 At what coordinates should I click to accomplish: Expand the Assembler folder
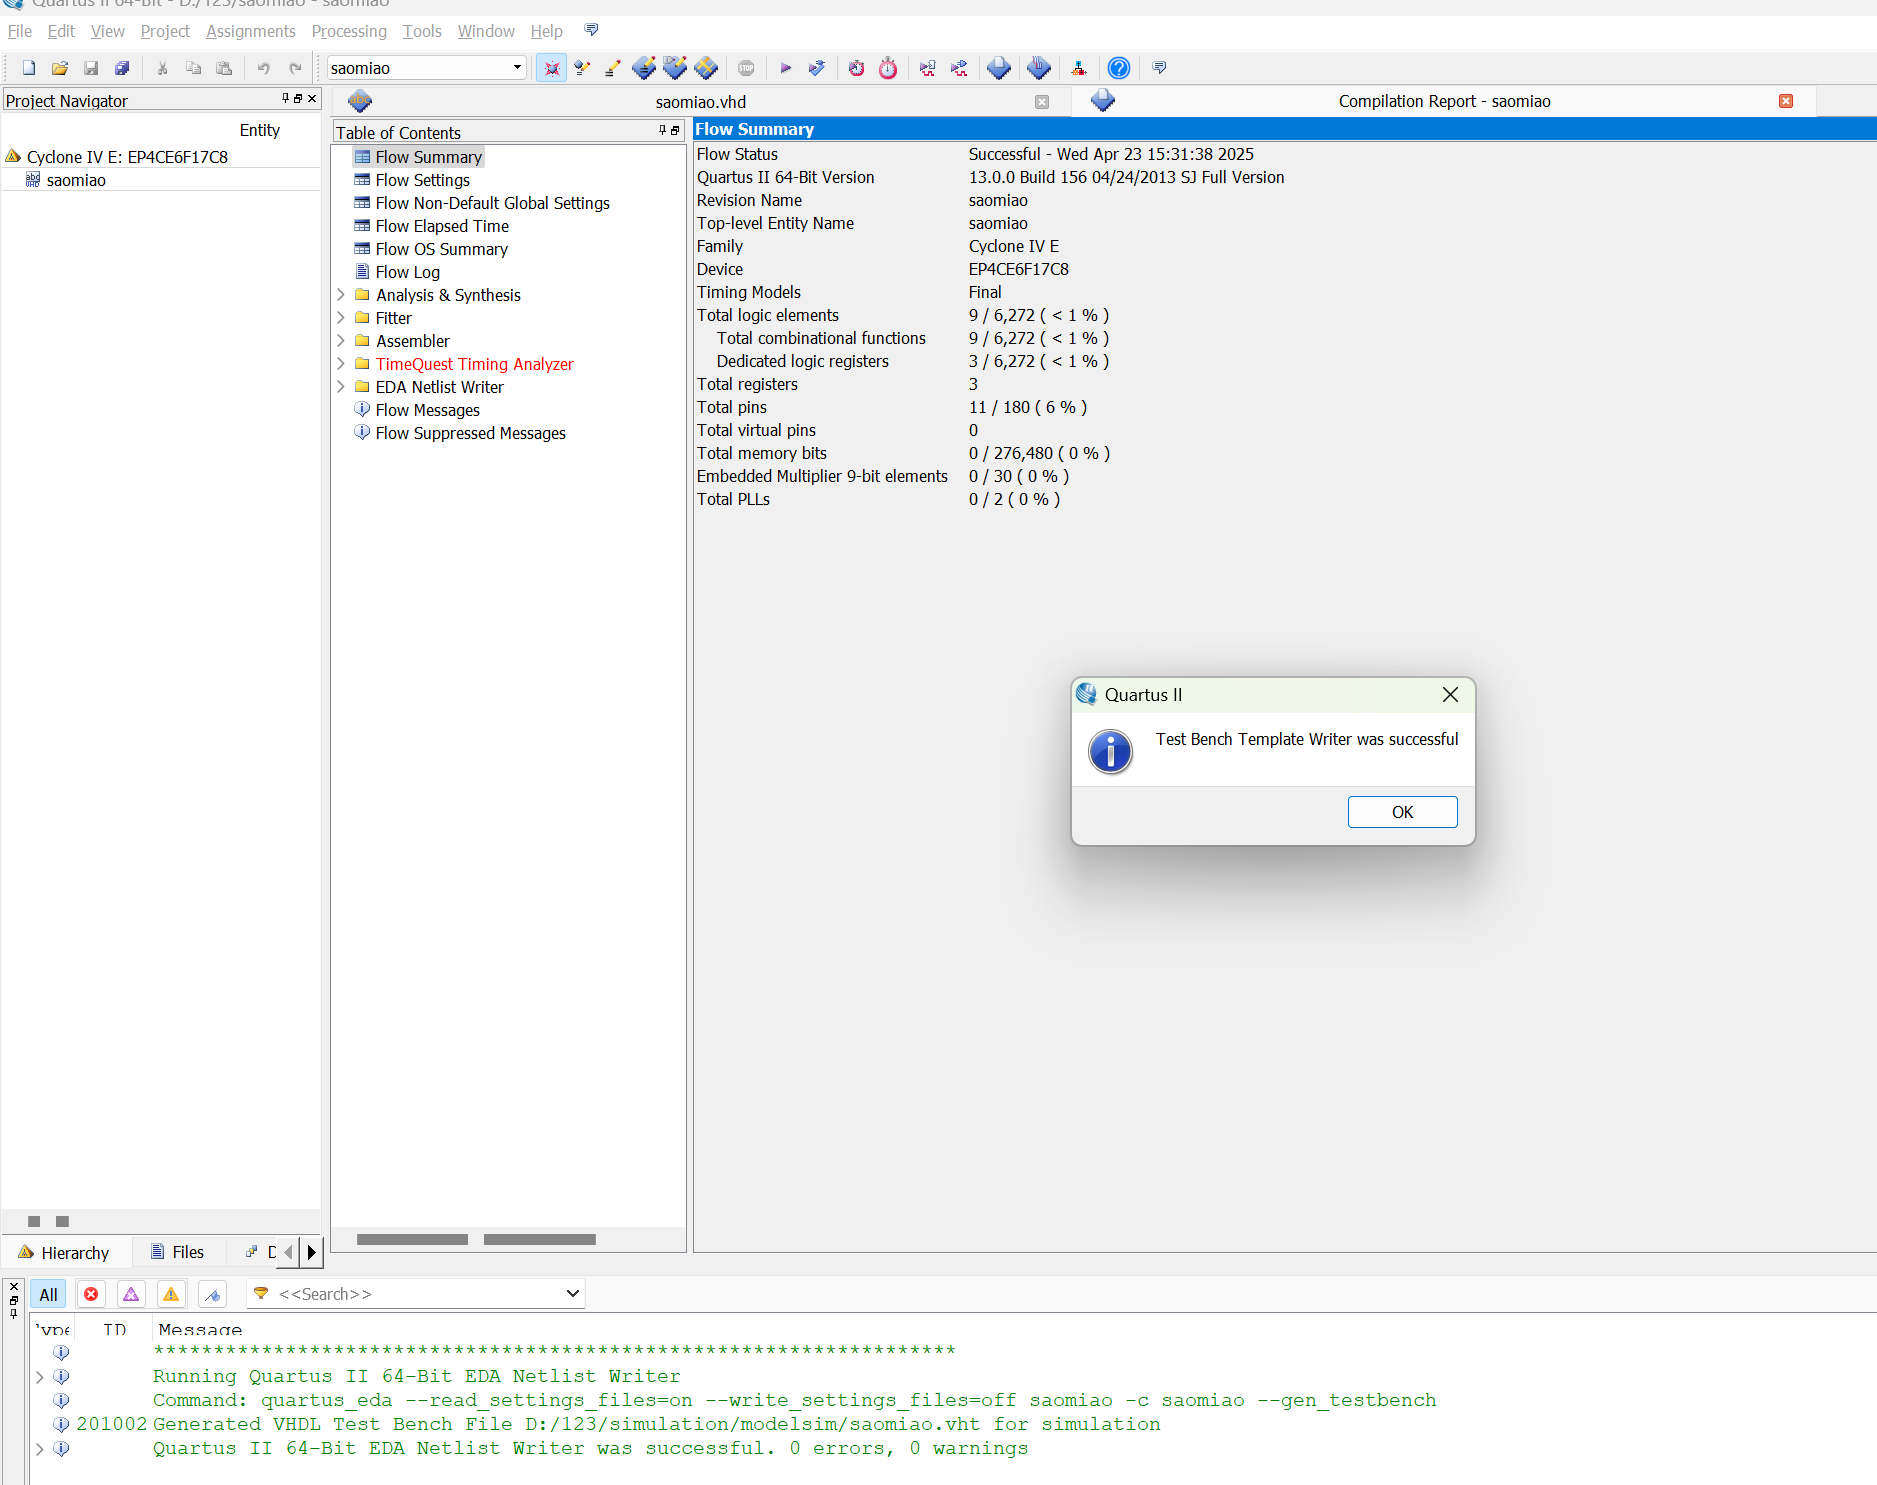click(x=341, y=341)
